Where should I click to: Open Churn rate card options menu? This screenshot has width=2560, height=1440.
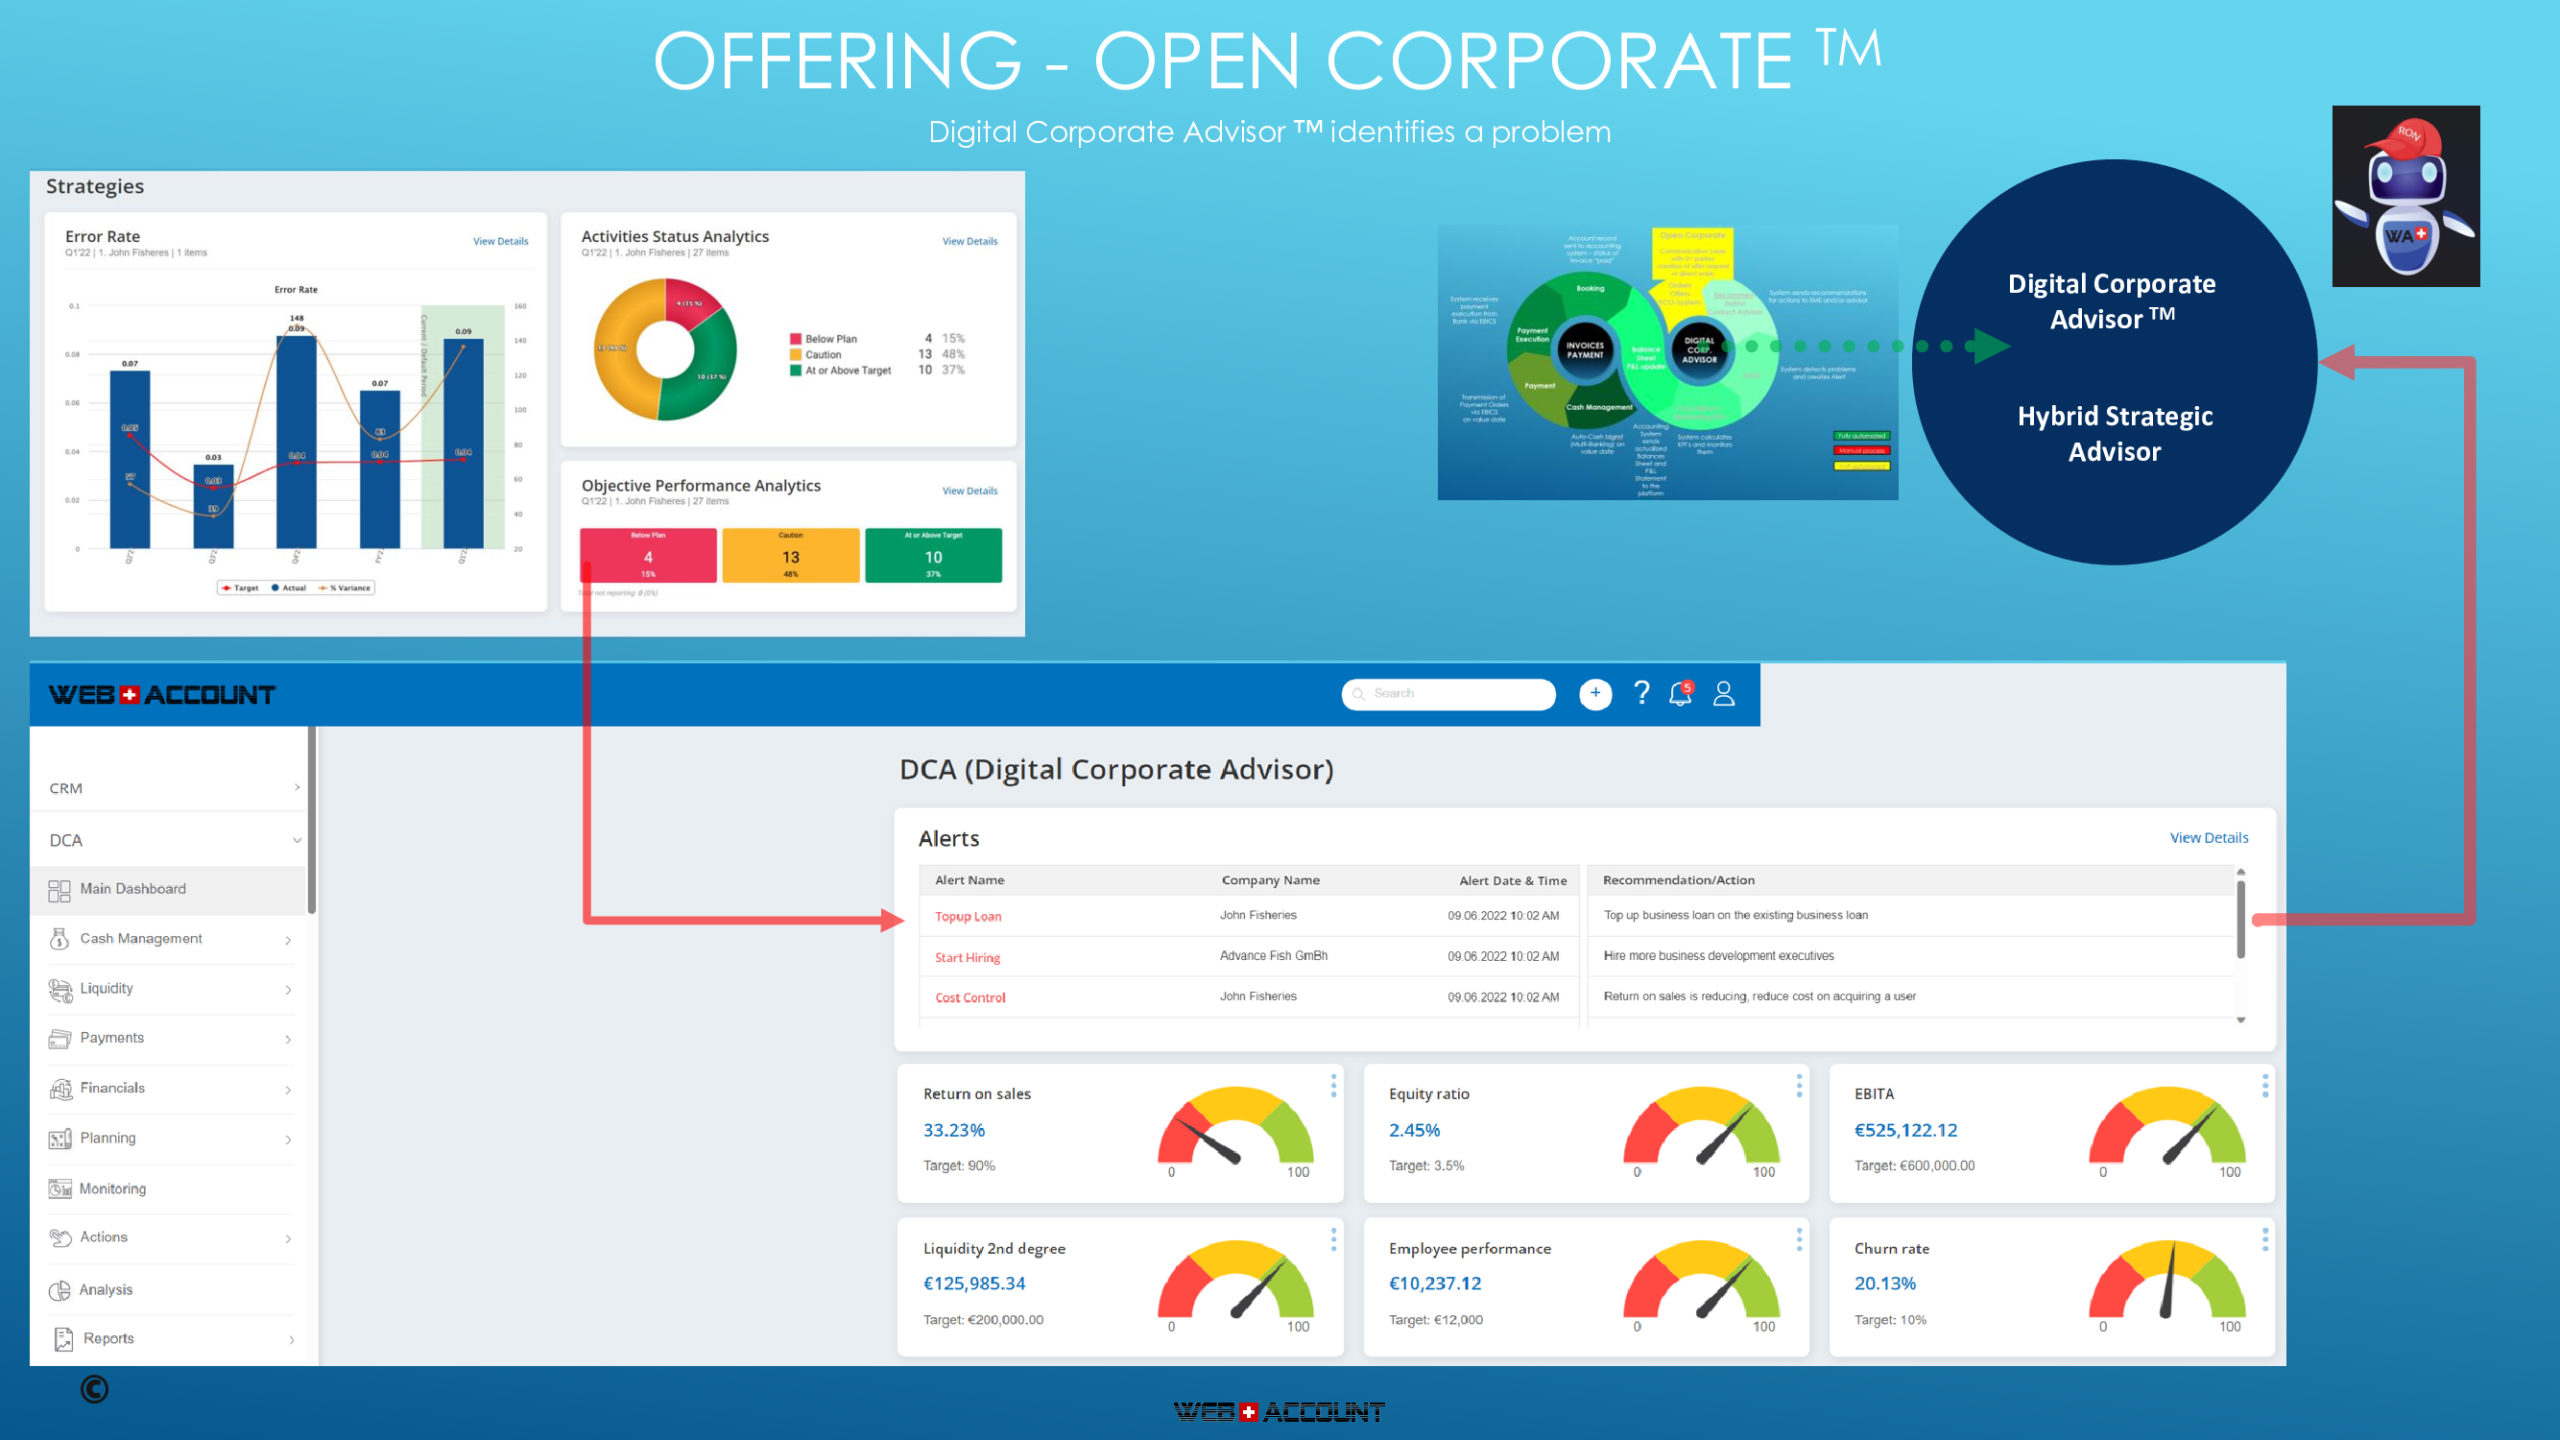(x=2265, y=1240)
